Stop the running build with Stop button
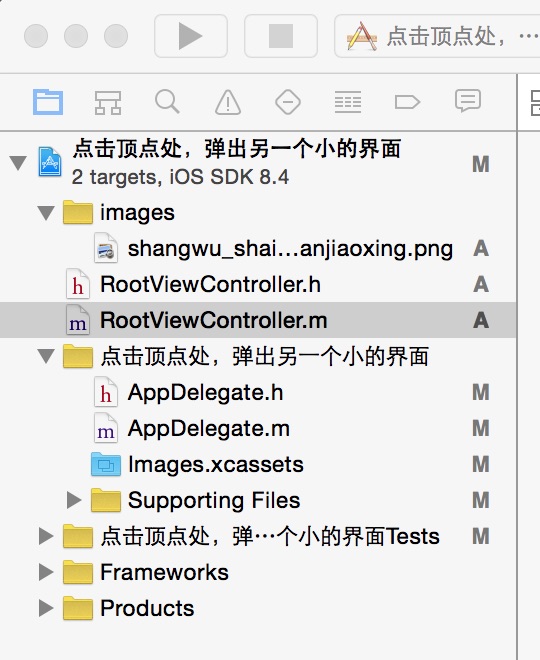This screenshot has width=540, height=660. click(x=281, y=36)
